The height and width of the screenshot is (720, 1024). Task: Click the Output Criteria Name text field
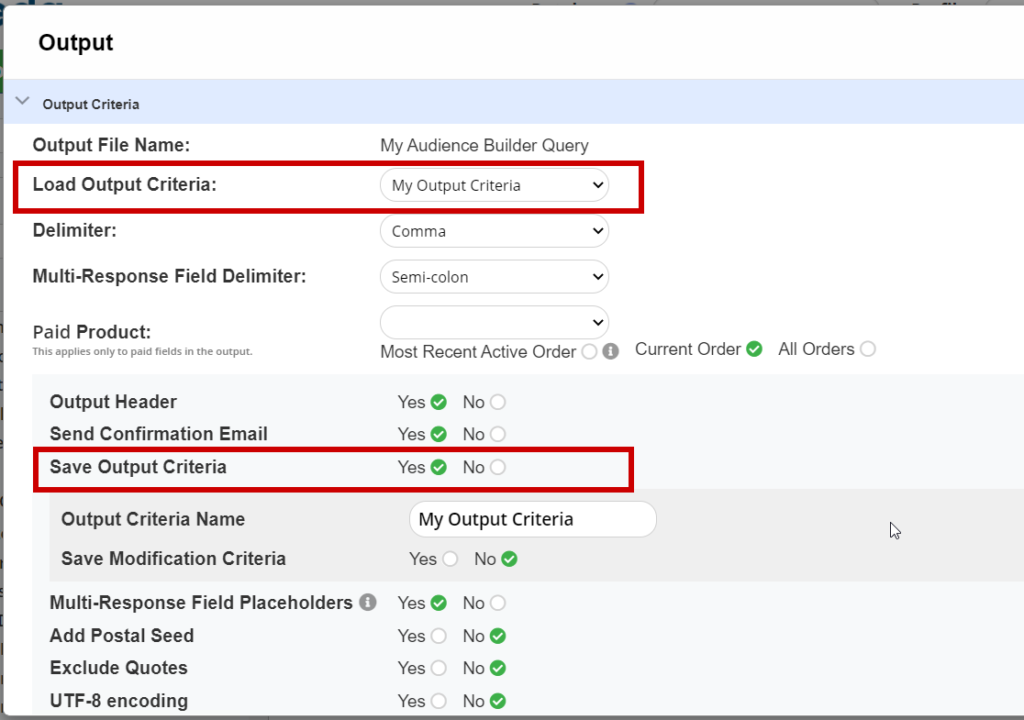pos(532,520)
